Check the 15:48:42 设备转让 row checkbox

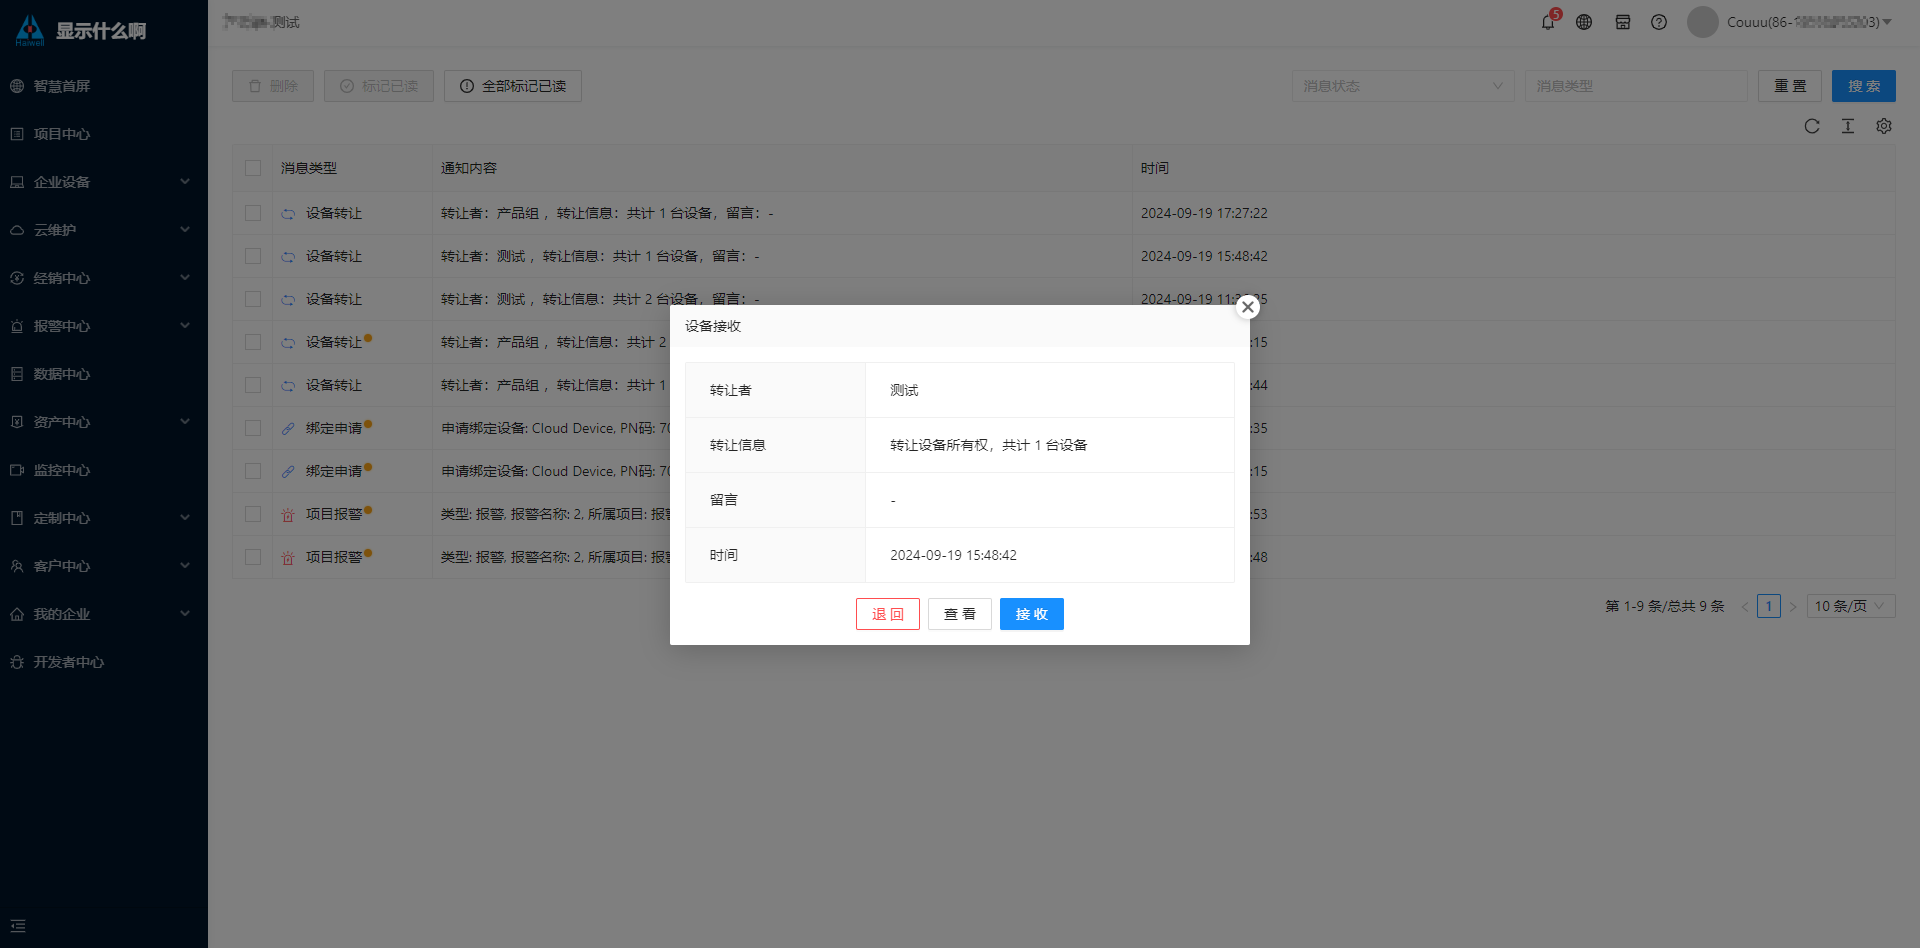pyautogui.click(x=253, y=256)
